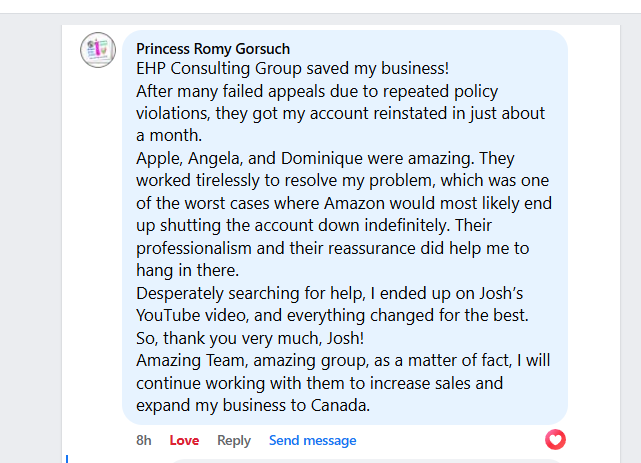The image size is (641, 463).
Task: Click Princess Romy Gorsuch's profile picture
Action: 98,50
